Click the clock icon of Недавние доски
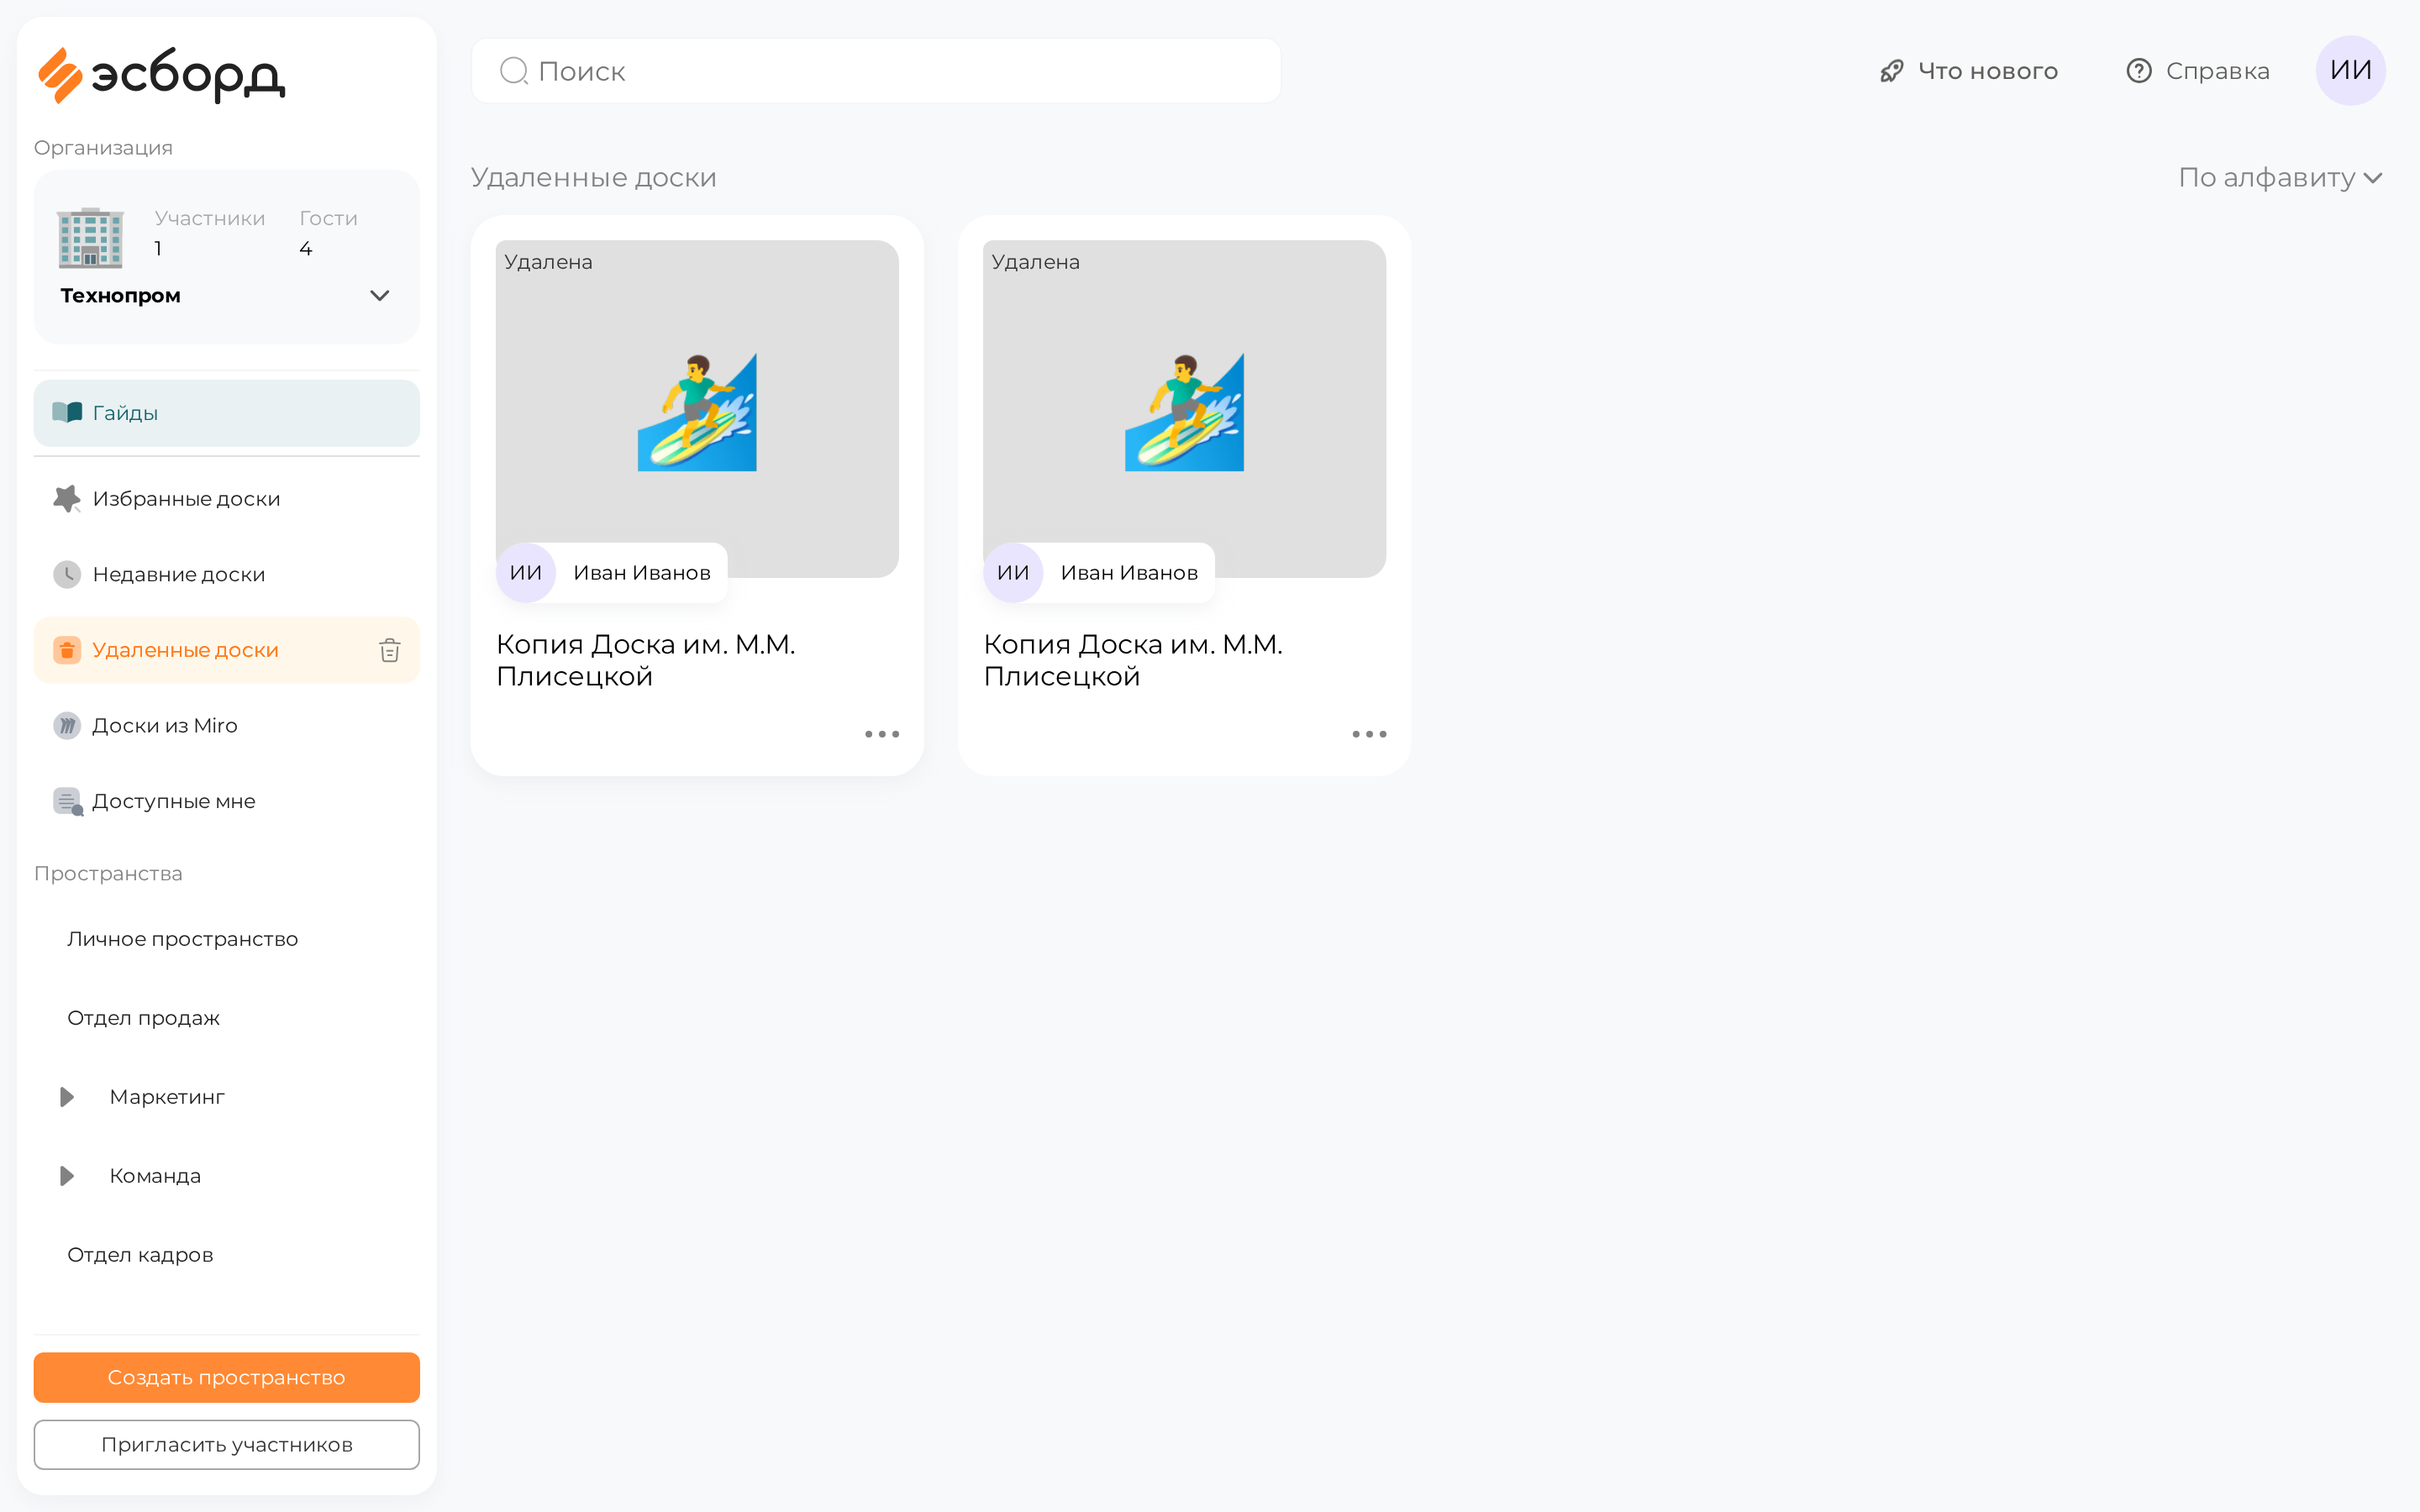The width and height of the screenshot is (2420, 1512). pyautogui.click(x=67, y=574)
